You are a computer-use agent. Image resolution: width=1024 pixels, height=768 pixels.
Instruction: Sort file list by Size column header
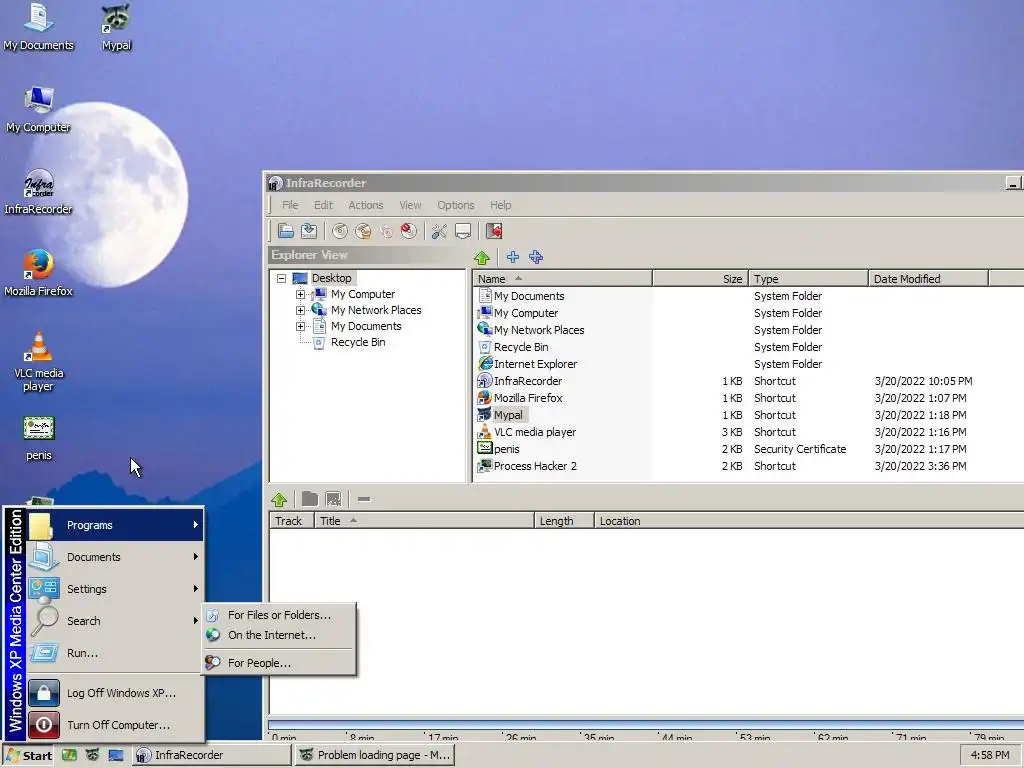700,279
